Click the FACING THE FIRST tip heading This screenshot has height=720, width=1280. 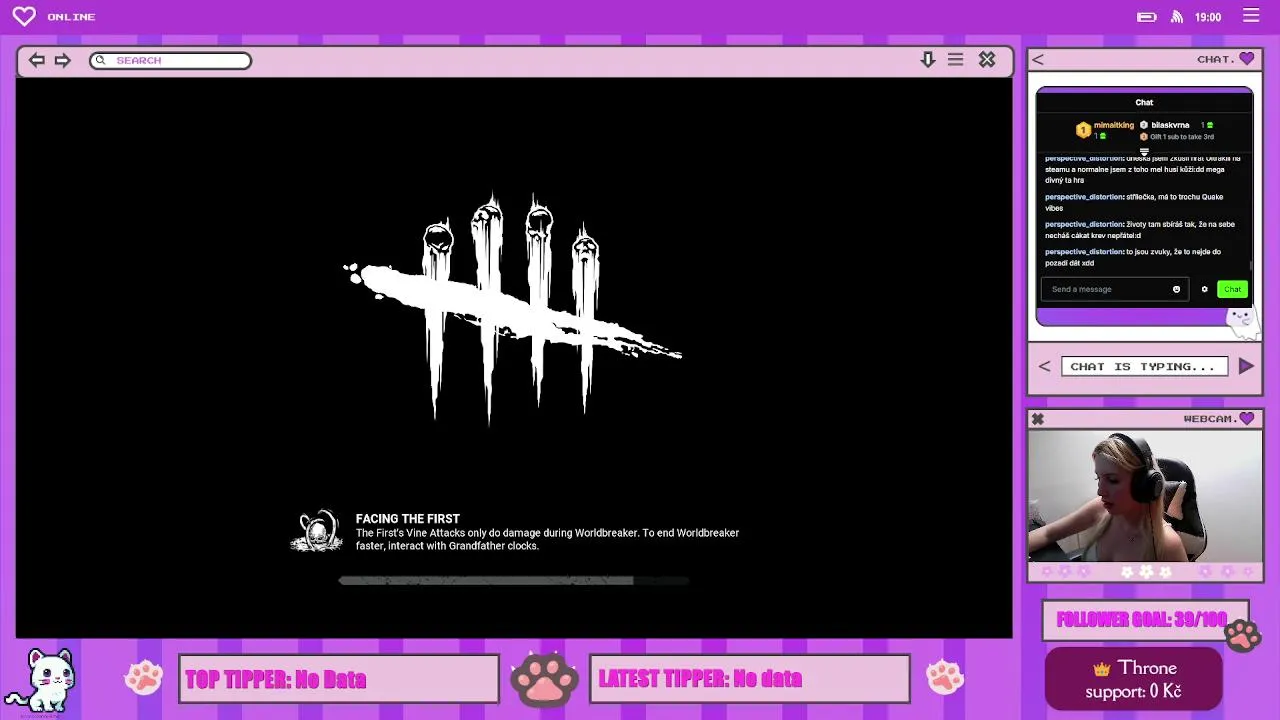(407, 519)
